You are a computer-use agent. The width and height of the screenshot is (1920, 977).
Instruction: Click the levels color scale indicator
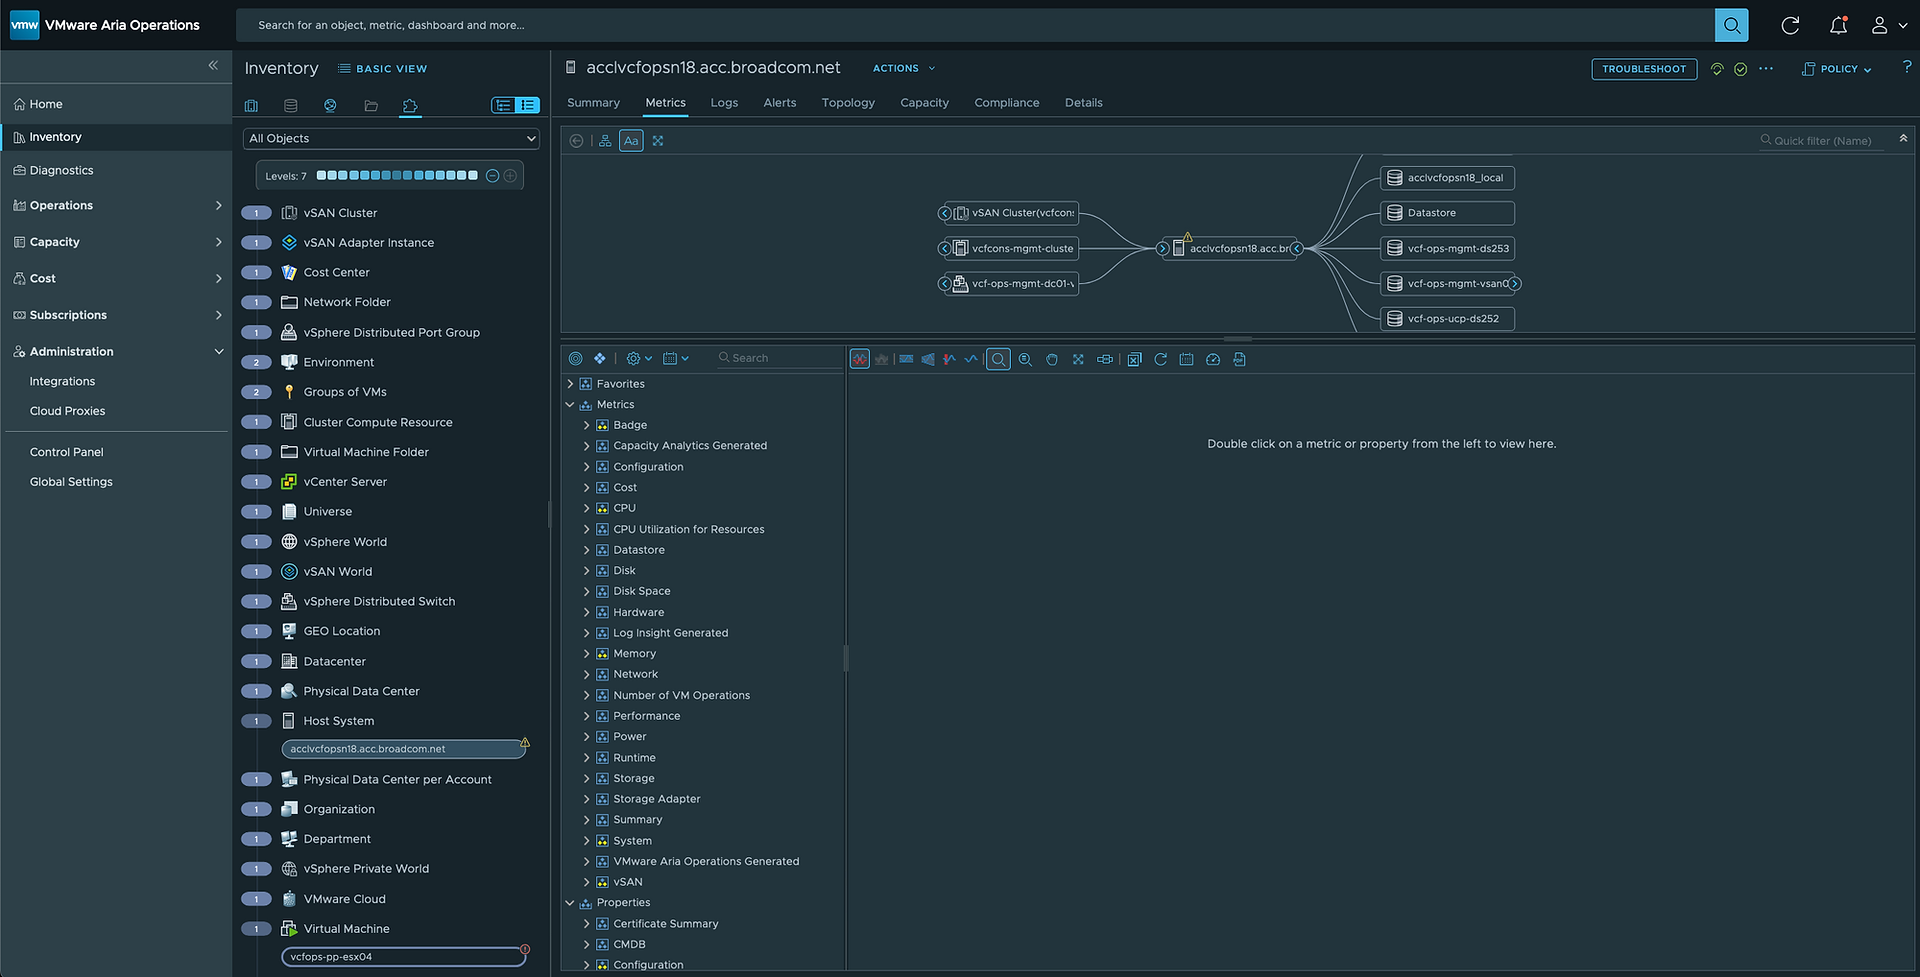pyautogui.click(x=397, y=176)
